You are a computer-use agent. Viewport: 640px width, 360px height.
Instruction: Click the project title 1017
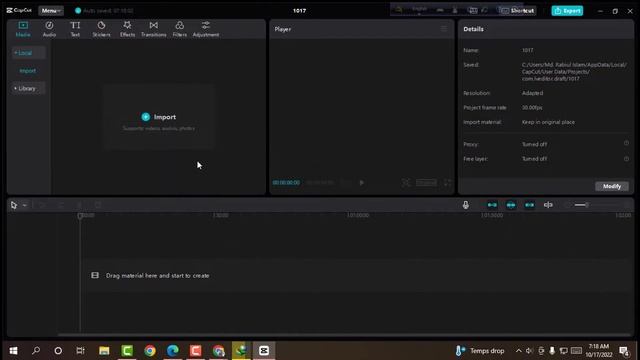[x=299, y=11]
